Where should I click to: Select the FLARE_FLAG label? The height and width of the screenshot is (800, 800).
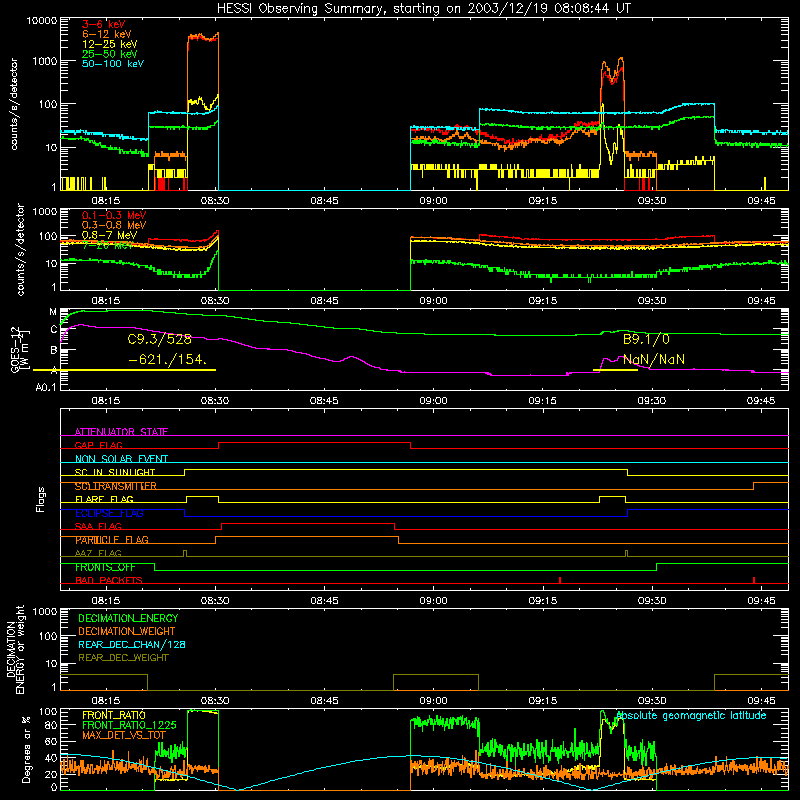point(104,499)
